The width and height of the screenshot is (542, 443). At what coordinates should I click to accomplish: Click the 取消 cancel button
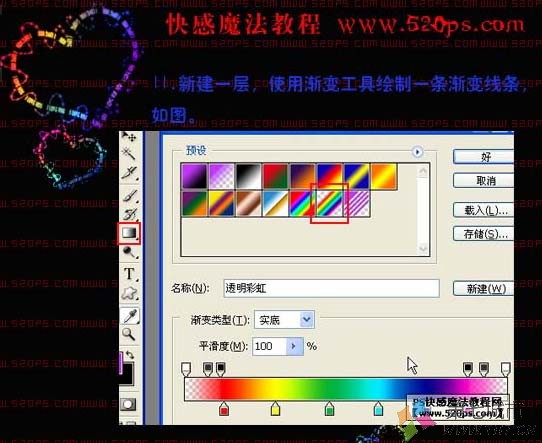point(484,181)
